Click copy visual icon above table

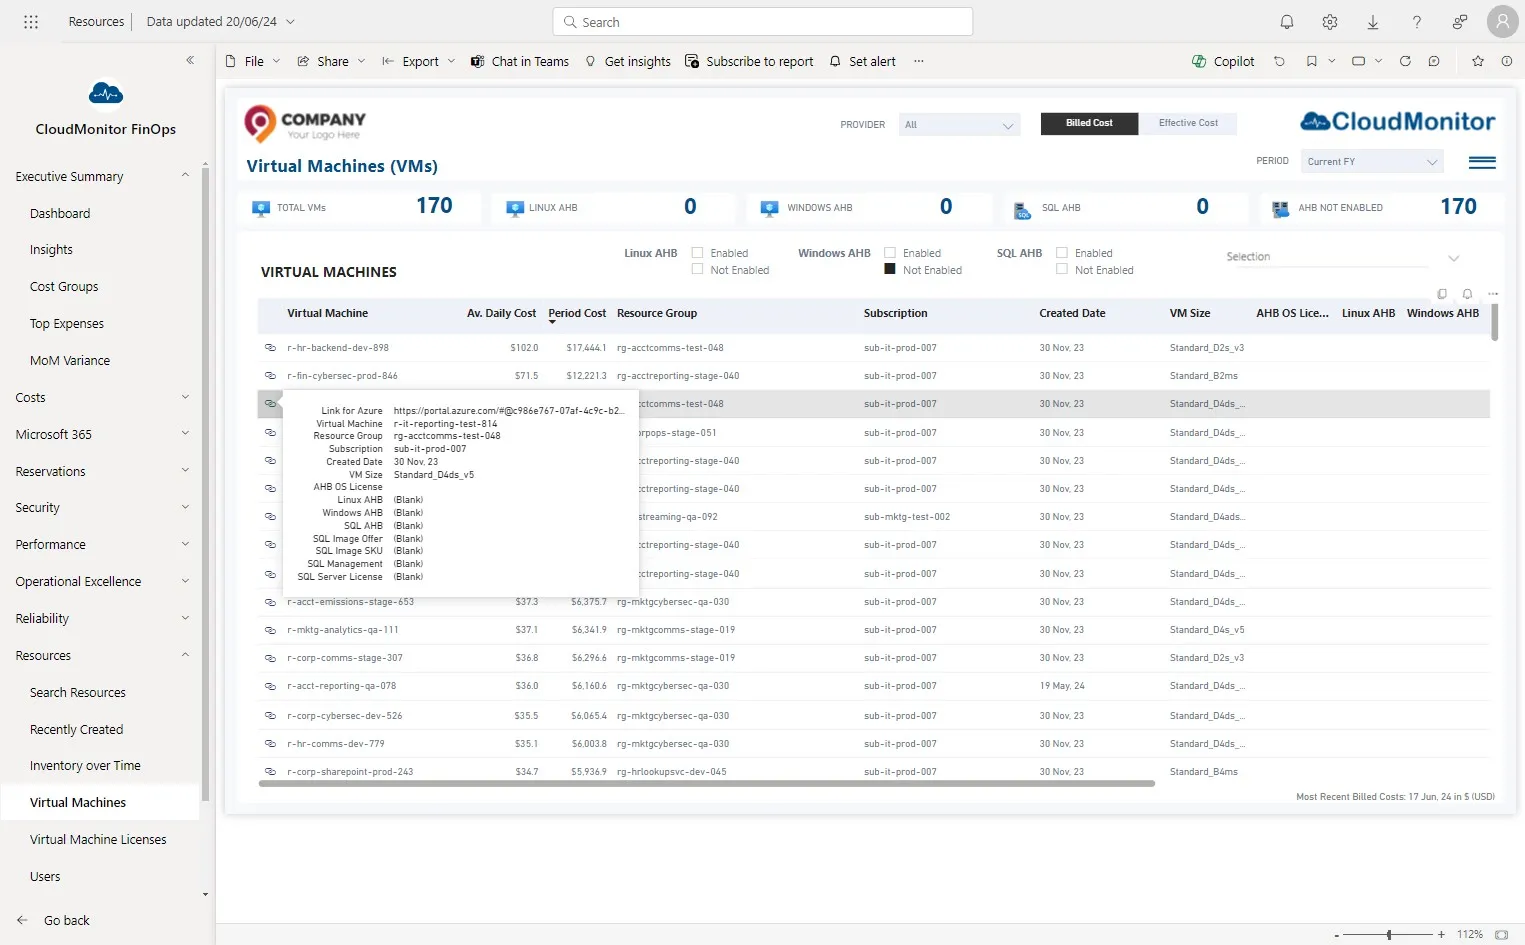pos(1442,294)
